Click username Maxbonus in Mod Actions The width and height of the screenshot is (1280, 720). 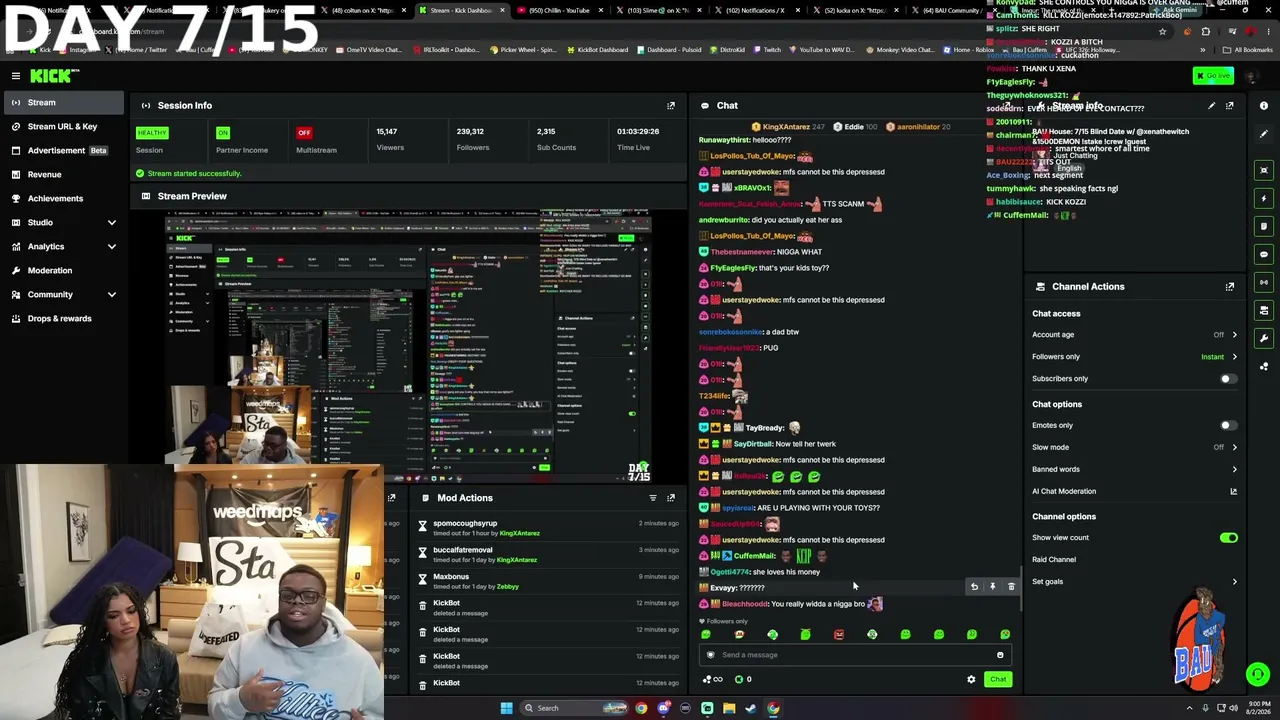pos(451,576)
